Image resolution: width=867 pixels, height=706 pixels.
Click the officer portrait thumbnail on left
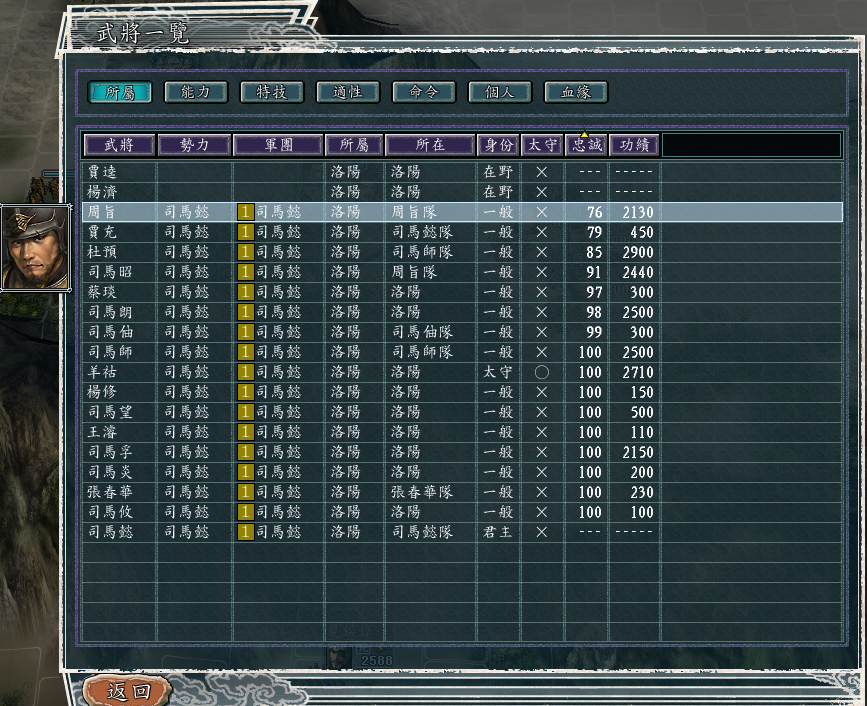pyautogui.click(x=35, y=247)
